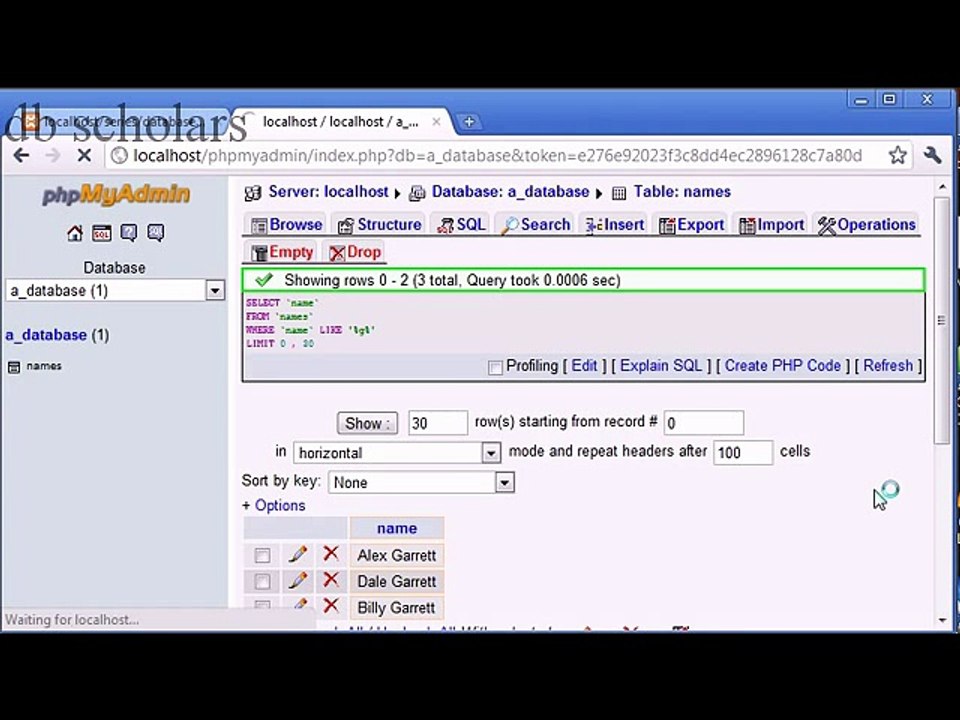Click the Drop table tab

click(x=354, y=252)
